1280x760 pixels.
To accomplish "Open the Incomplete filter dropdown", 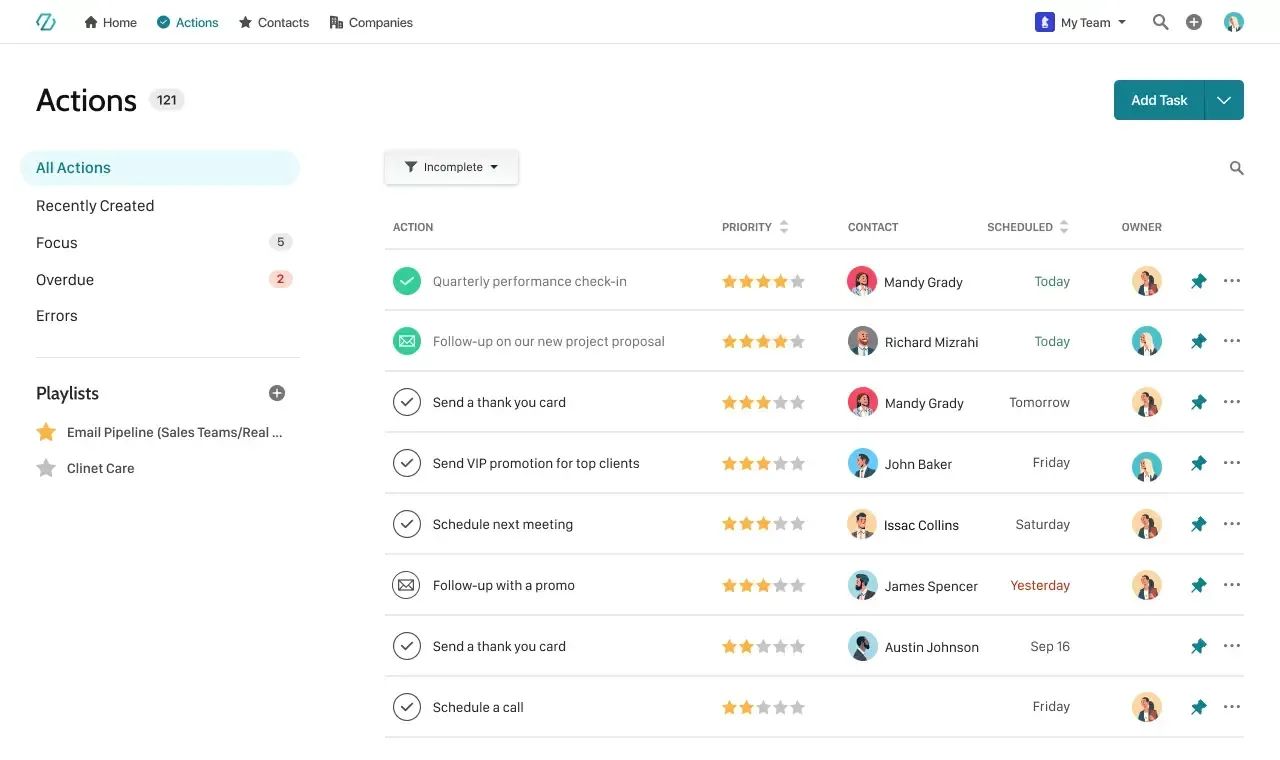I will [451, 167].
